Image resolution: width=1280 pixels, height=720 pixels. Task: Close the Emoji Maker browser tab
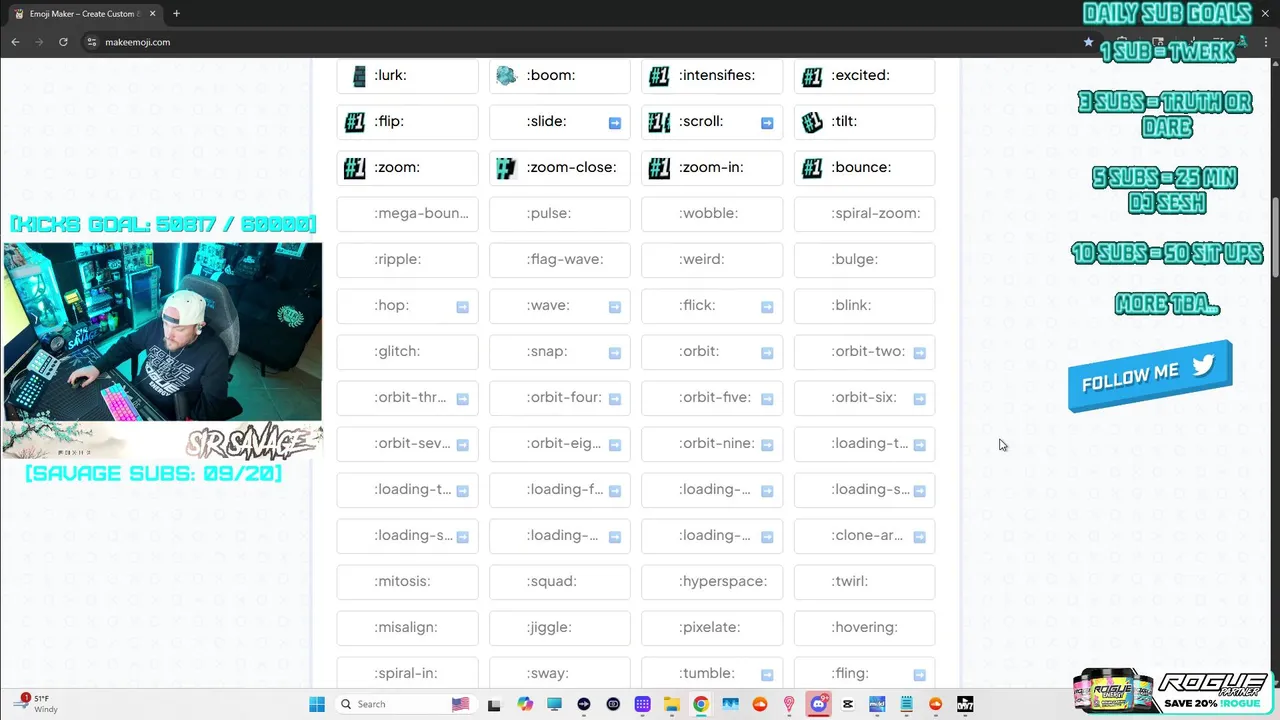coord(153,14)
